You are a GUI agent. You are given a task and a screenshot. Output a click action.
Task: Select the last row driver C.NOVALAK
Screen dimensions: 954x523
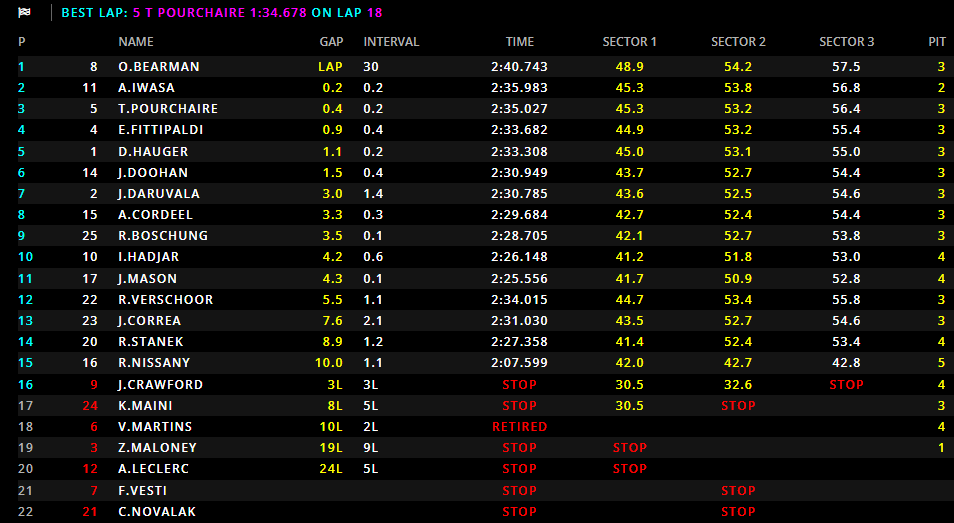(157, 512)
